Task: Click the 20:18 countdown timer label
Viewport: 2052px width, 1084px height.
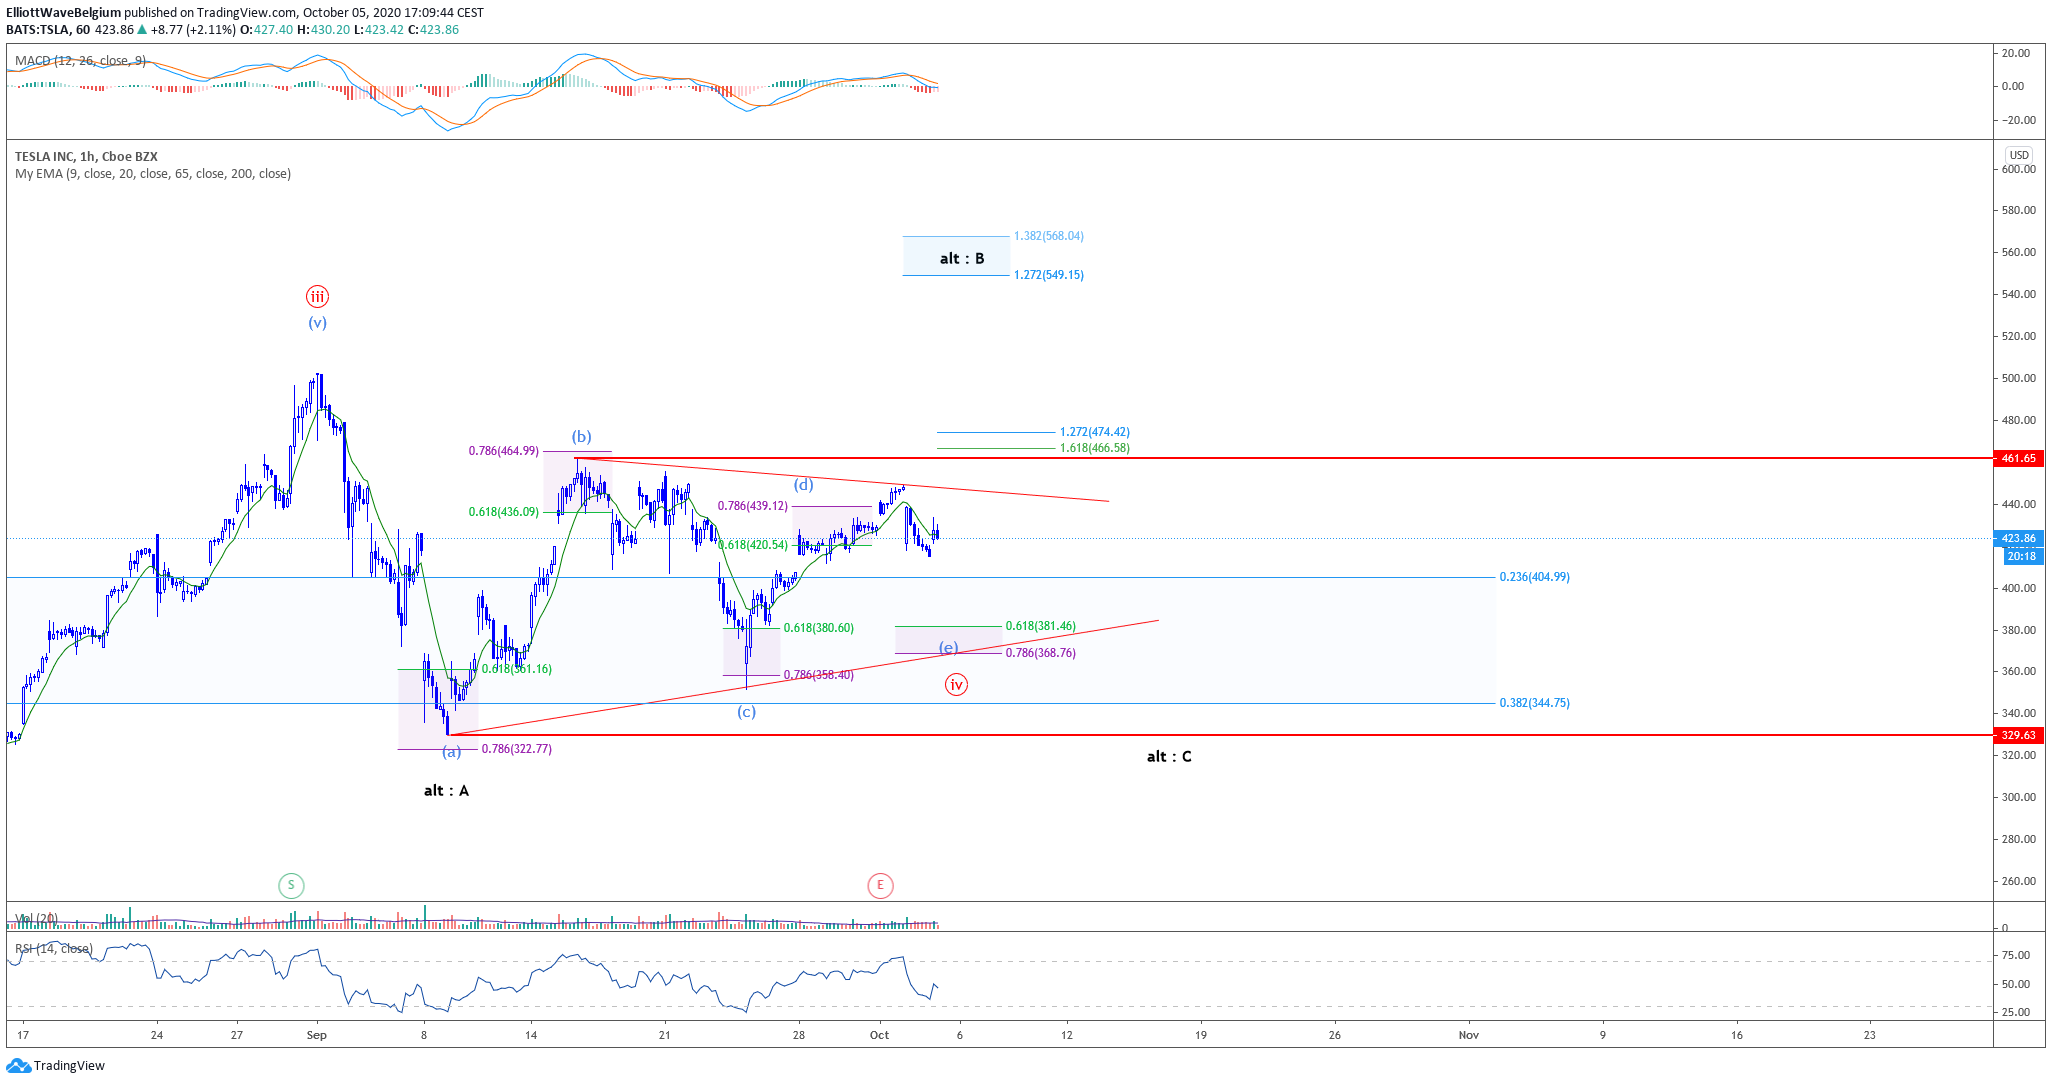Action: (2021, 557)
